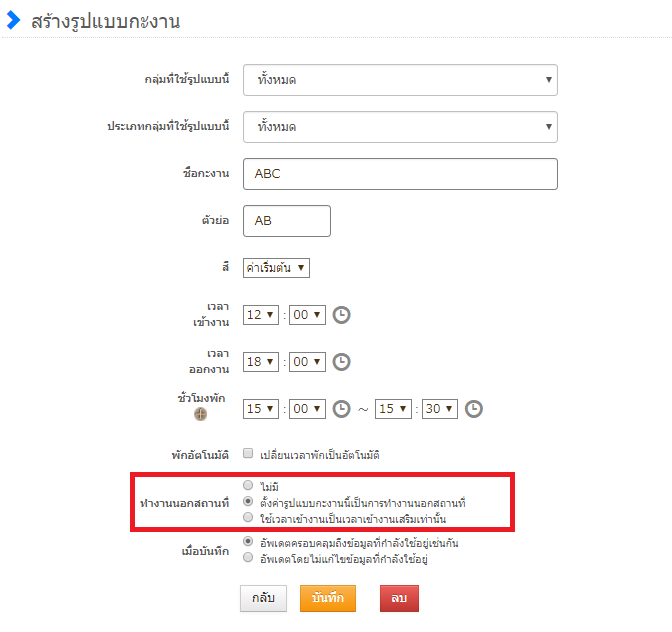This screenshot has width=672, height=632.
Task: Click the red ลบ delete button
Action: (399, 597)
